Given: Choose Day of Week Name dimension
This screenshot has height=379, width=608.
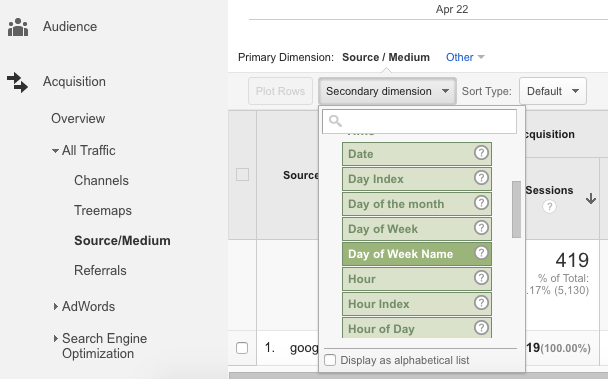Looking at the screenshot, I should [x=417, y=254].
